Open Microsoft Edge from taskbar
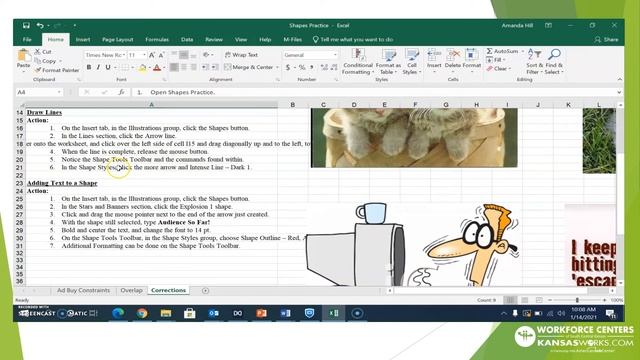 click(x=118, y=313)
